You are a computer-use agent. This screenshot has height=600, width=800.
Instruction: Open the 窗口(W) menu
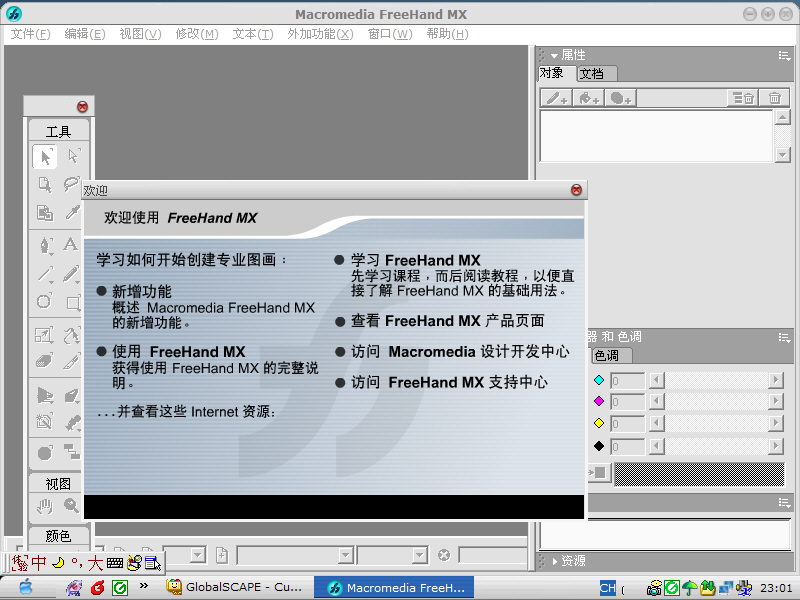[x=390, y=34]
